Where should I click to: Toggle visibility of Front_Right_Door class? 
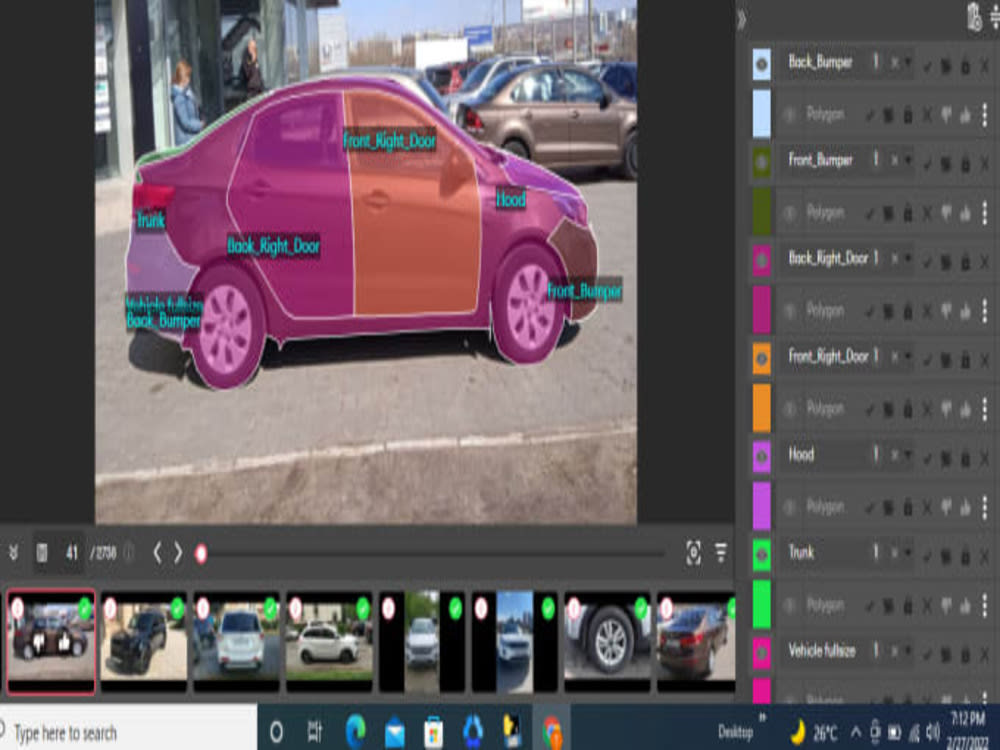click(x=761, y=358)
